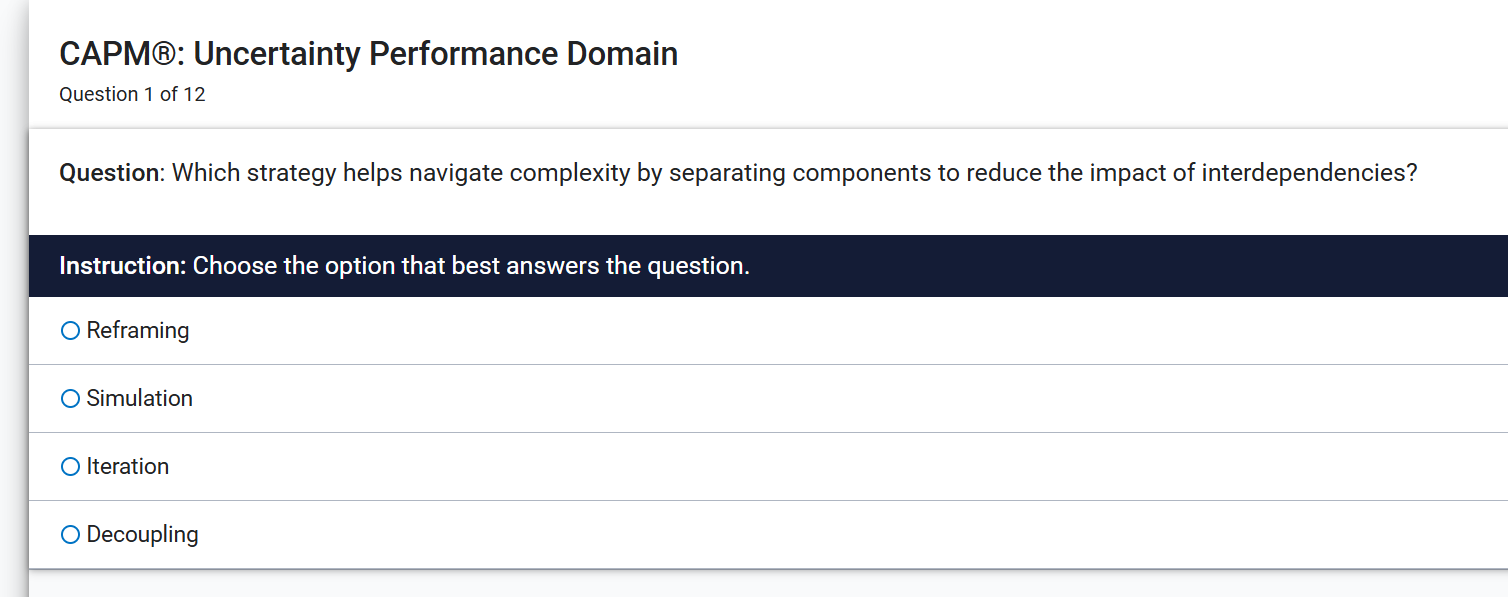Click the bold Instruction label
This screenshot has width=1508, height=597.
click(122, 267)
